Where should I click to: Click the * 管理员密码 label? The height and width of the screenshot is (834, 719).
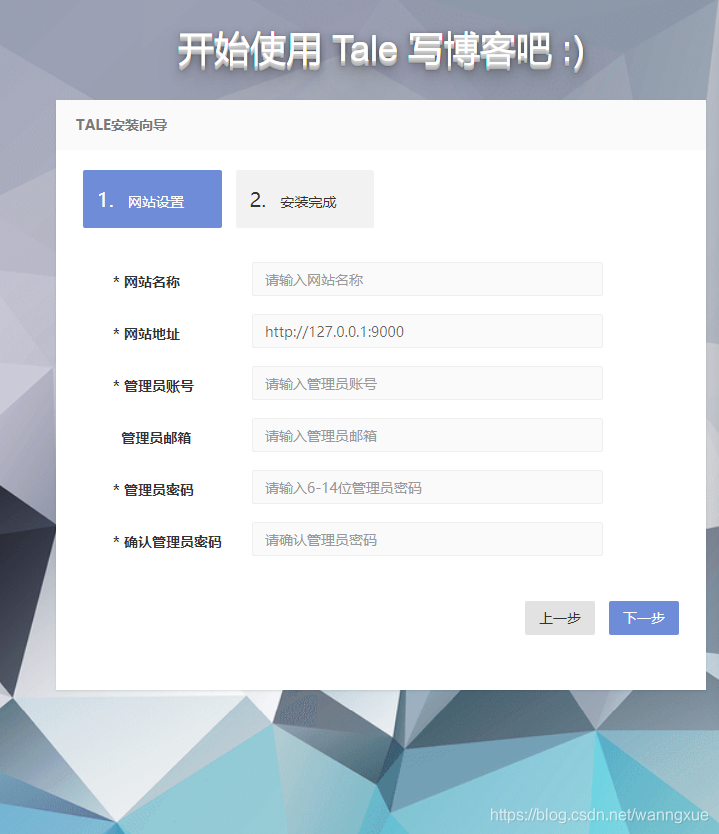click(153, 489)
